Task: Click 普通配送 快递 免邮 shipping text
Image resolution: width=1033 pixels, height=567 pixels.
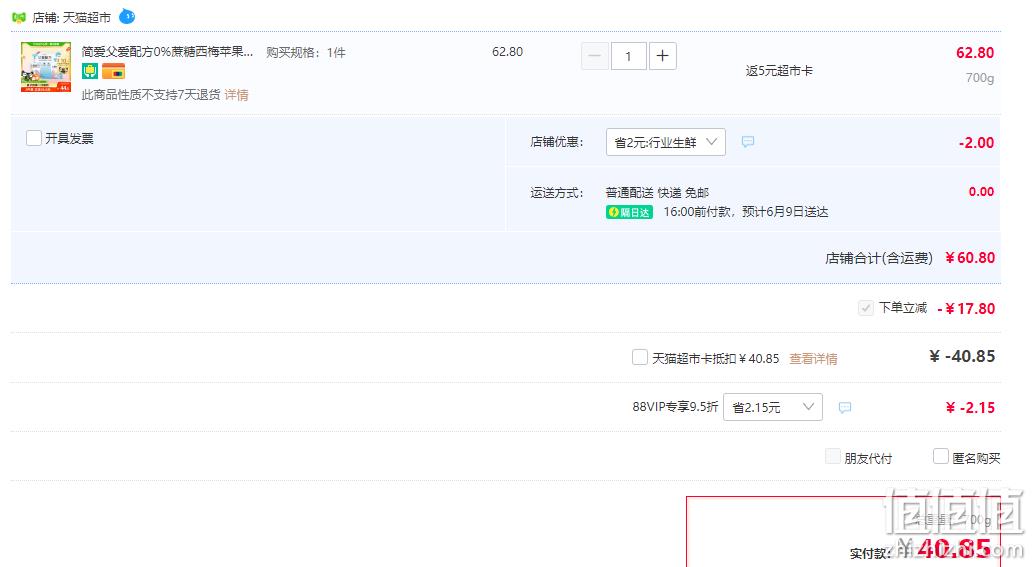Action: click(657, 193)
